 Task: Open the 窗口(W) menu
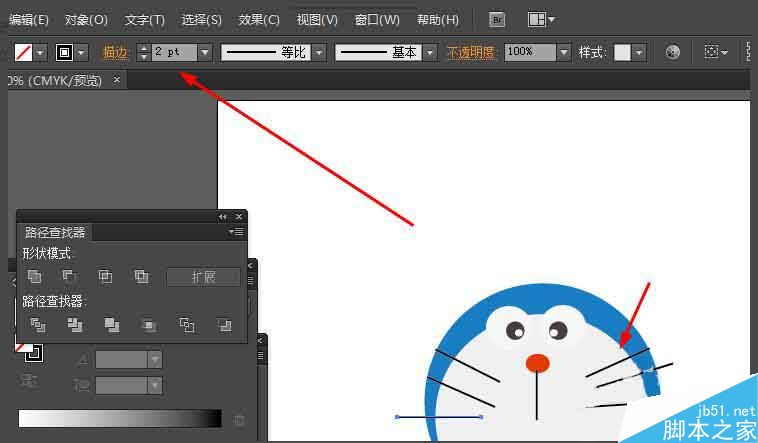click(x=377, y=20)
